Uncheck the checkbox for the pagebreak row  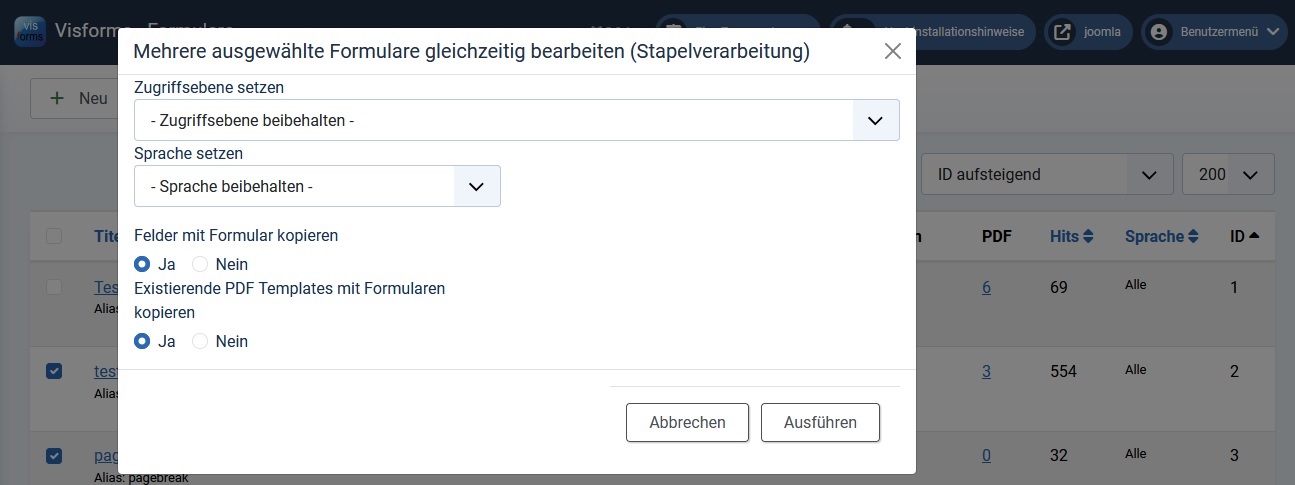[54, 455]
